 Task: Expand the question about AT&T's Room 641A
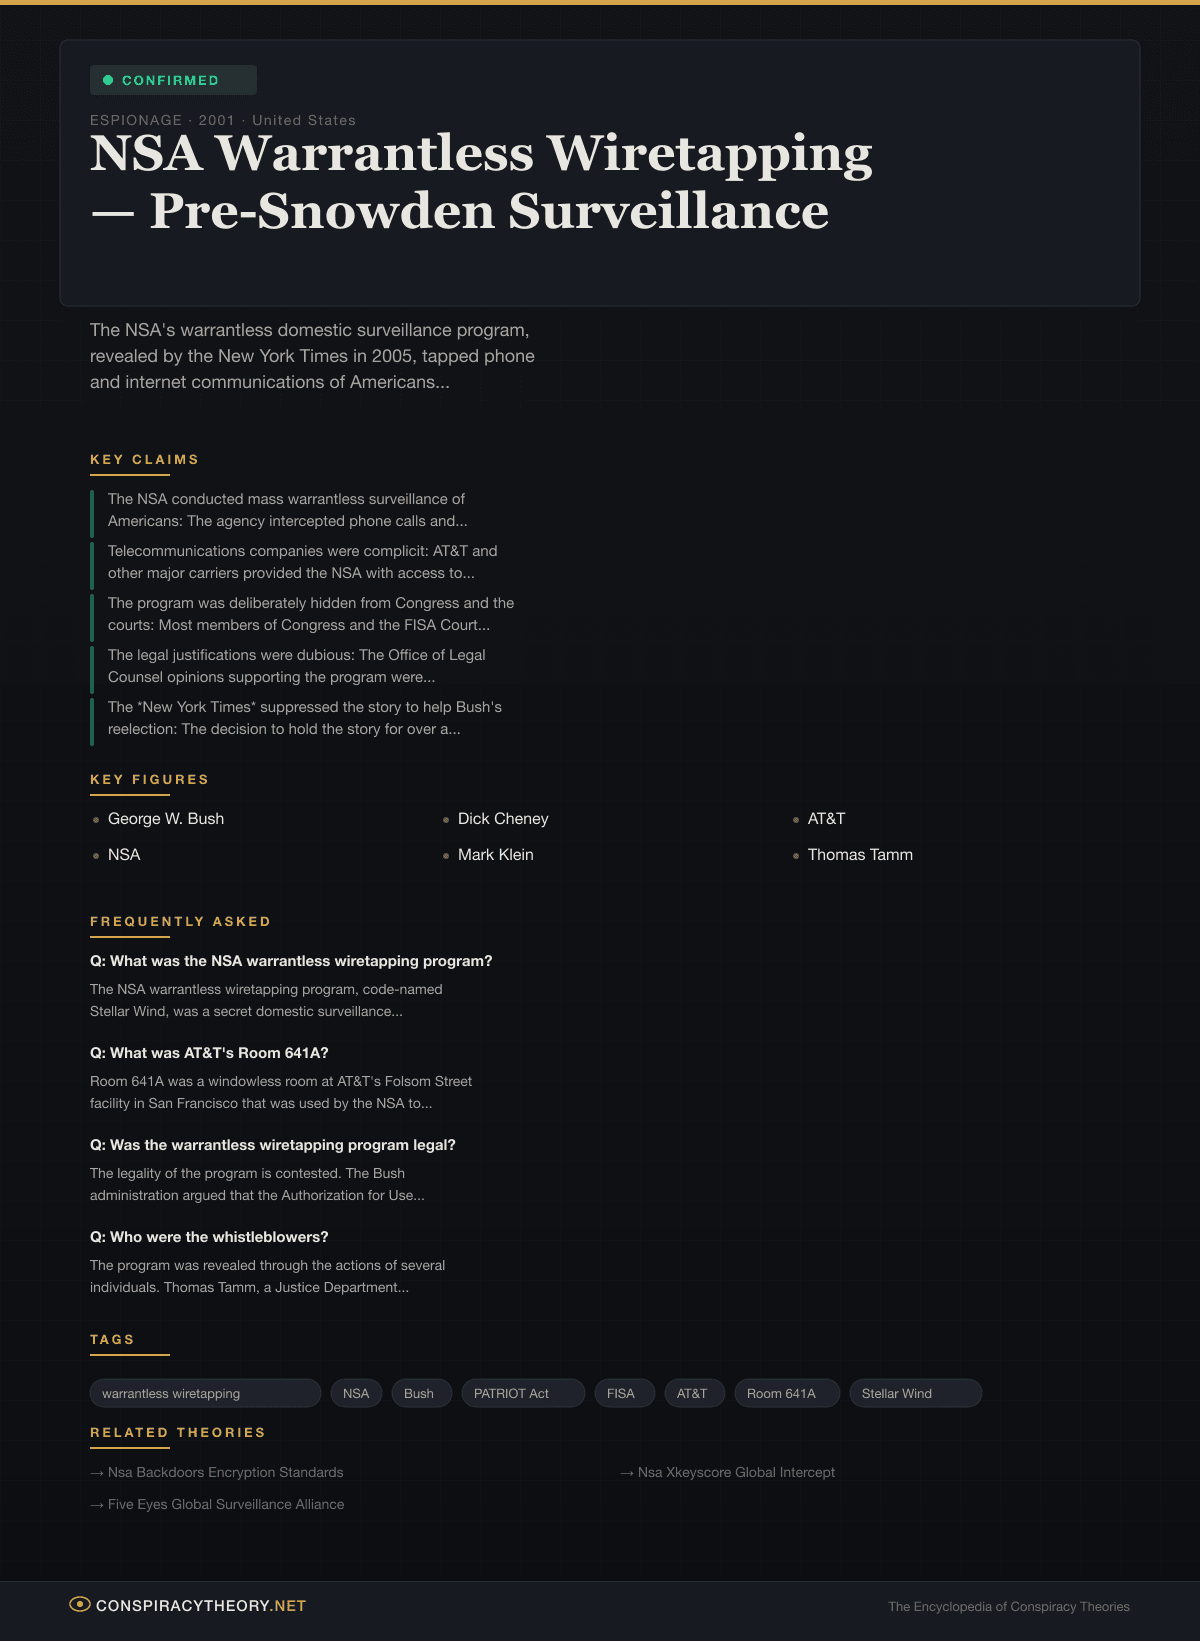209,1052
